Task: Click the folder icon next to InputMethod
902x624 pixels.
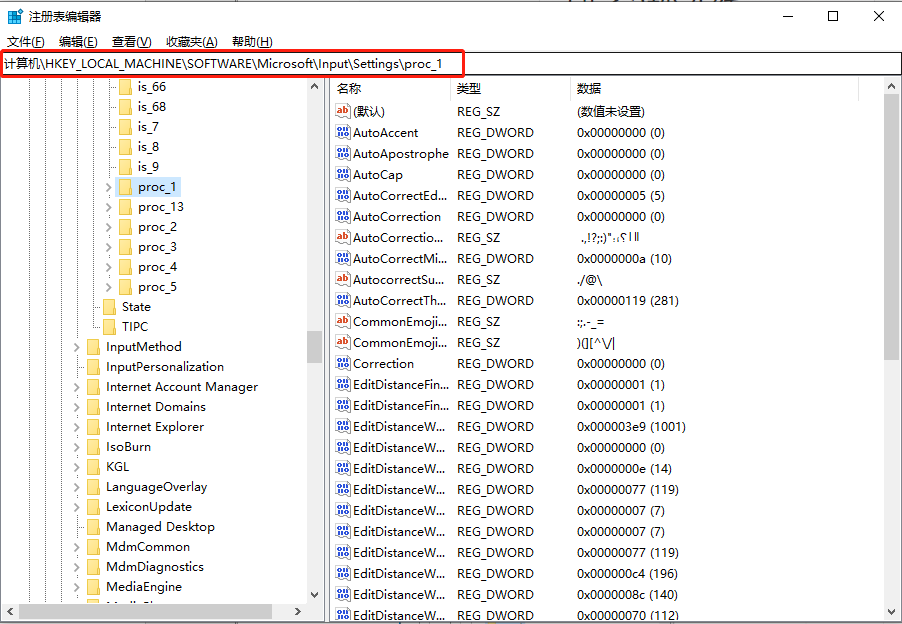Action: (x=93, y=347)
